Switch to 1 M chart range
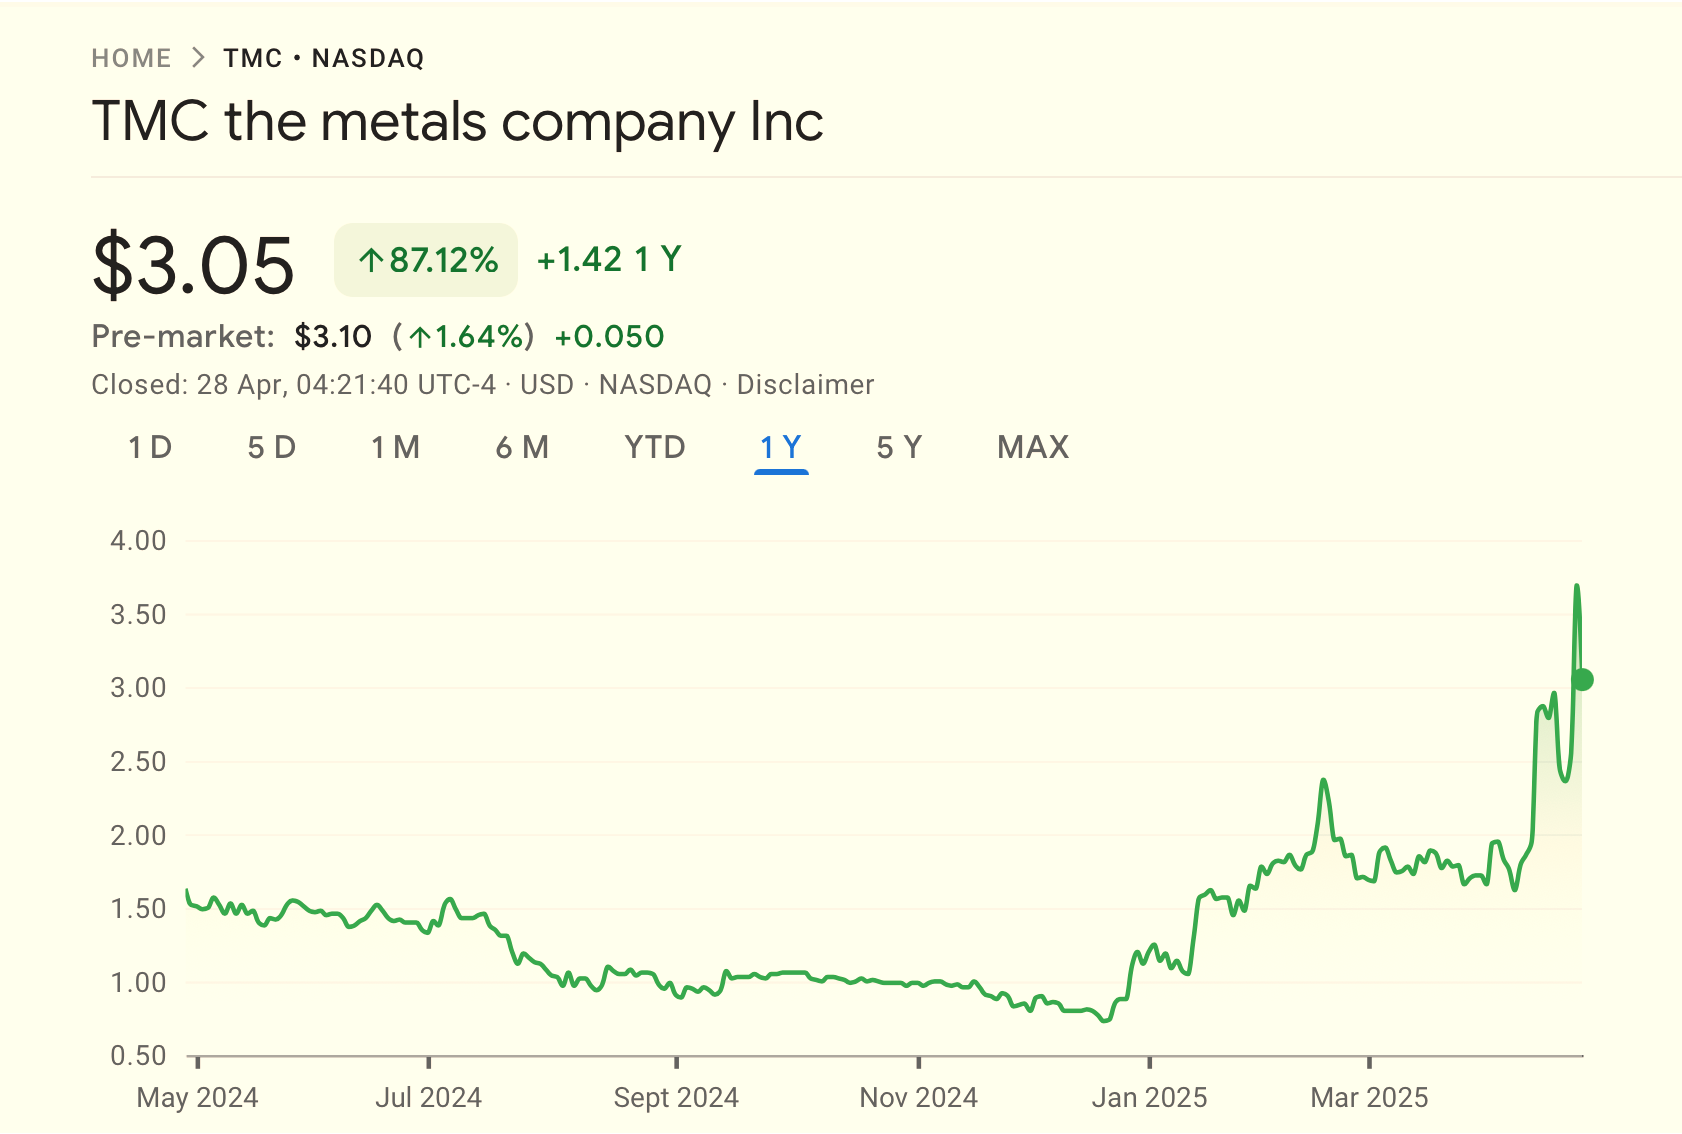 pos(396,447)
